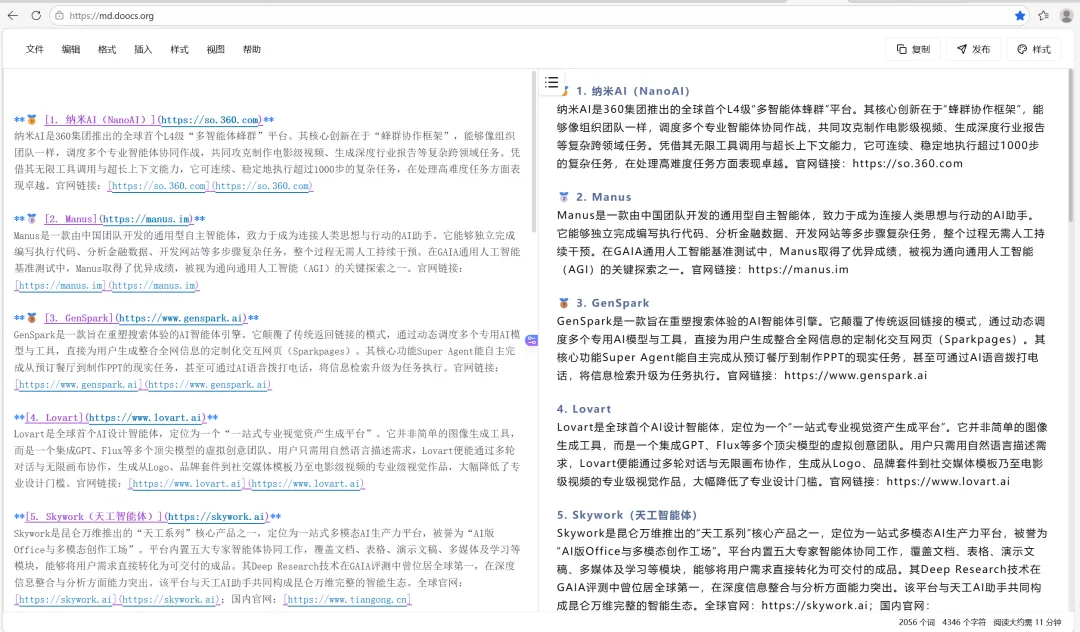Click editor link https://www.tiangong.cn
This screenshot has width=1080, height=632.
pos(347,600)
